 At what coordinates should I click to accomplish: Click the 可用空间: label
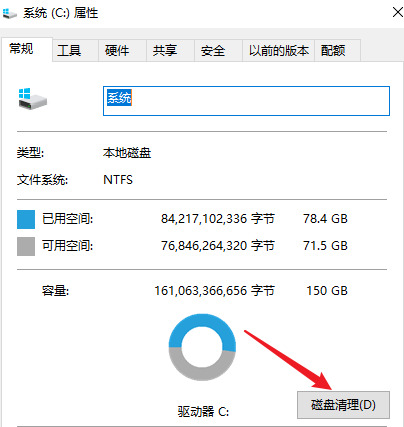point(67,246)
